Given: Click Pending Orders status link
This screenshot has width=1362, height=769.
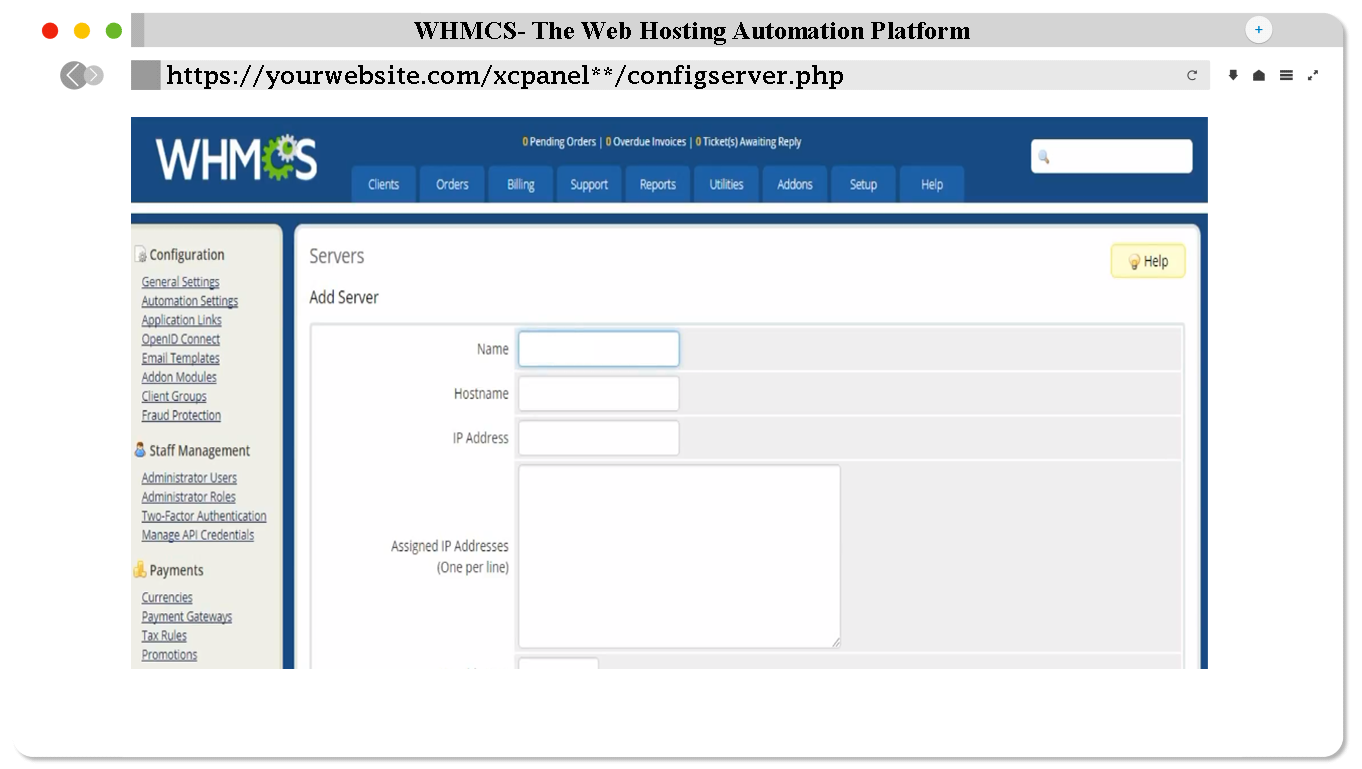Looking at the screenshot, I should (559, 142).
